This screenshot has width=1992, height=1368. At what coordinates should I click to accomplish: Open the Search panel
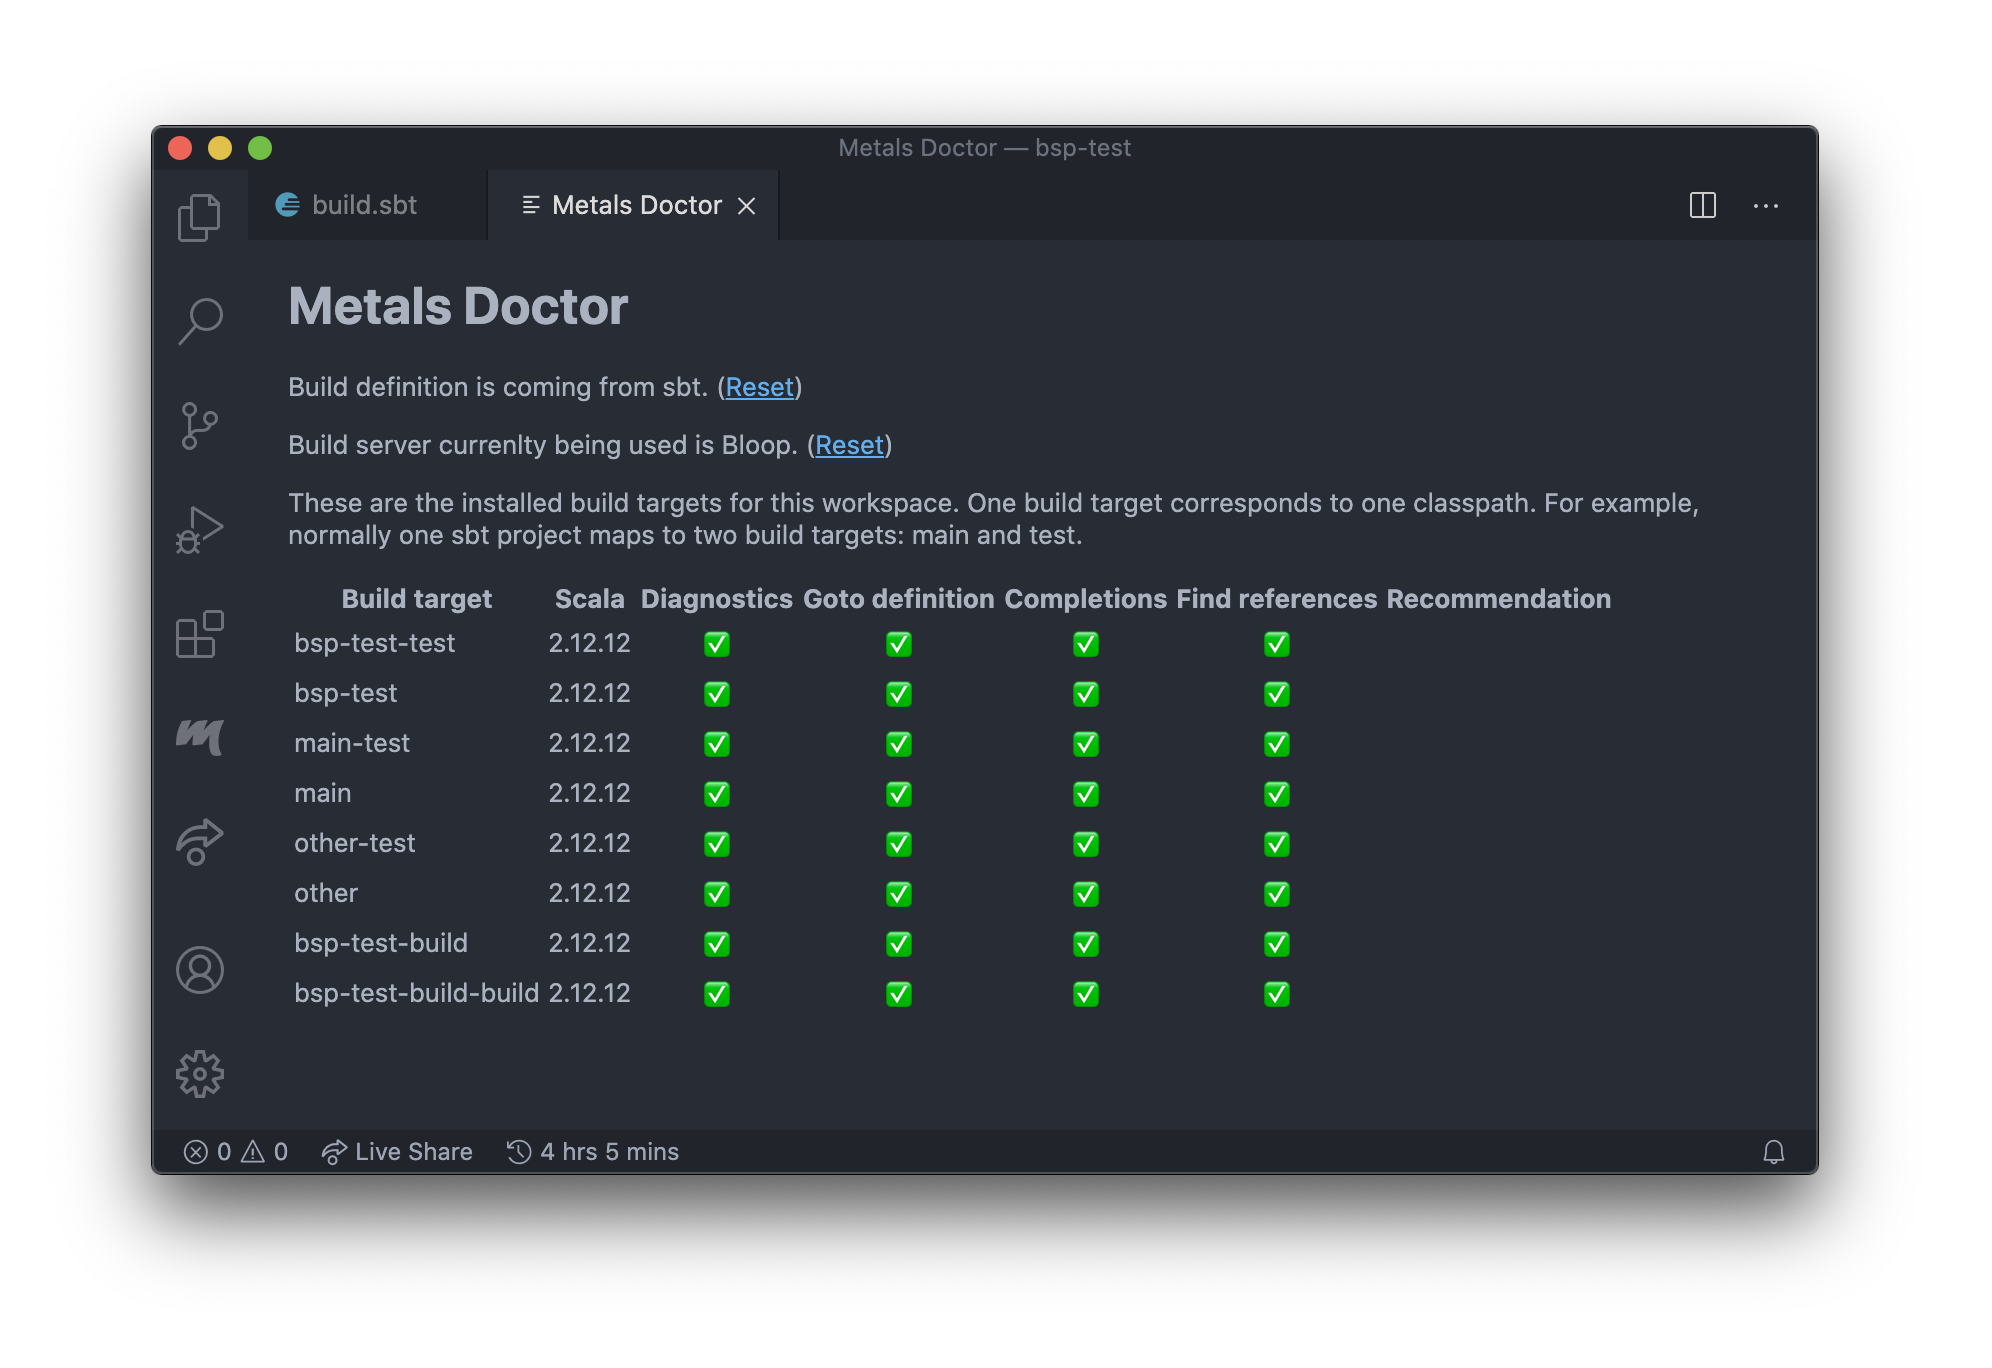click(200, 320)
